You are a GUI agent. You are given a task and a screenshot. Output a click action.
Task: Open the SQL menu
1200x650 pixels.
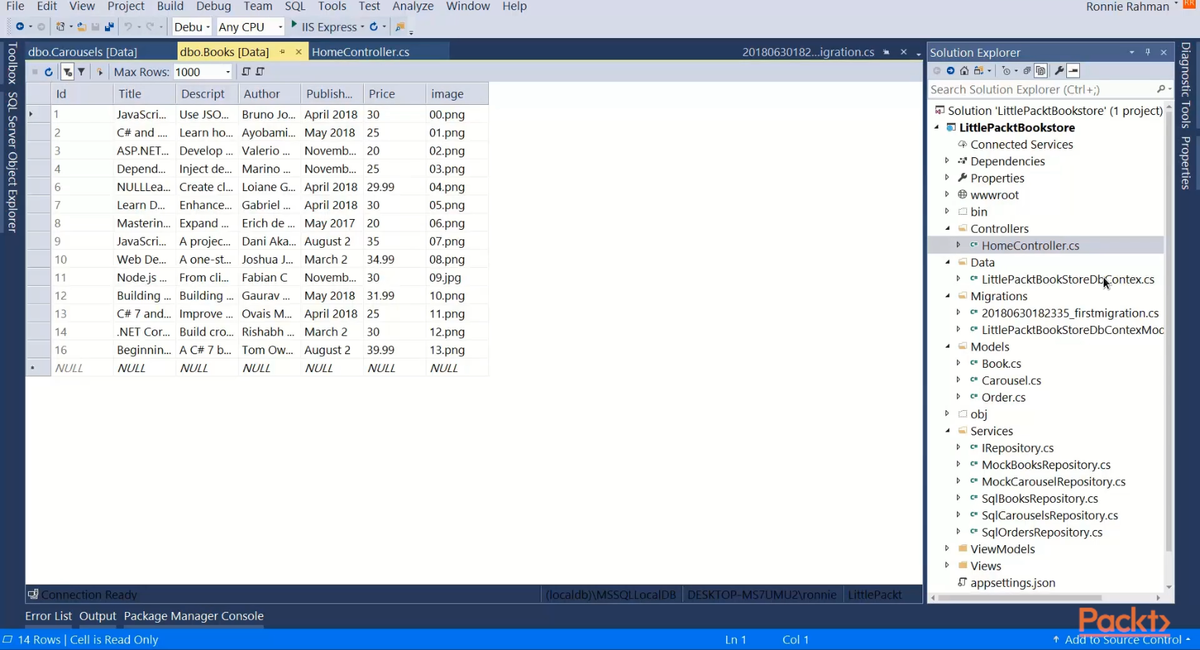[295, 6]
